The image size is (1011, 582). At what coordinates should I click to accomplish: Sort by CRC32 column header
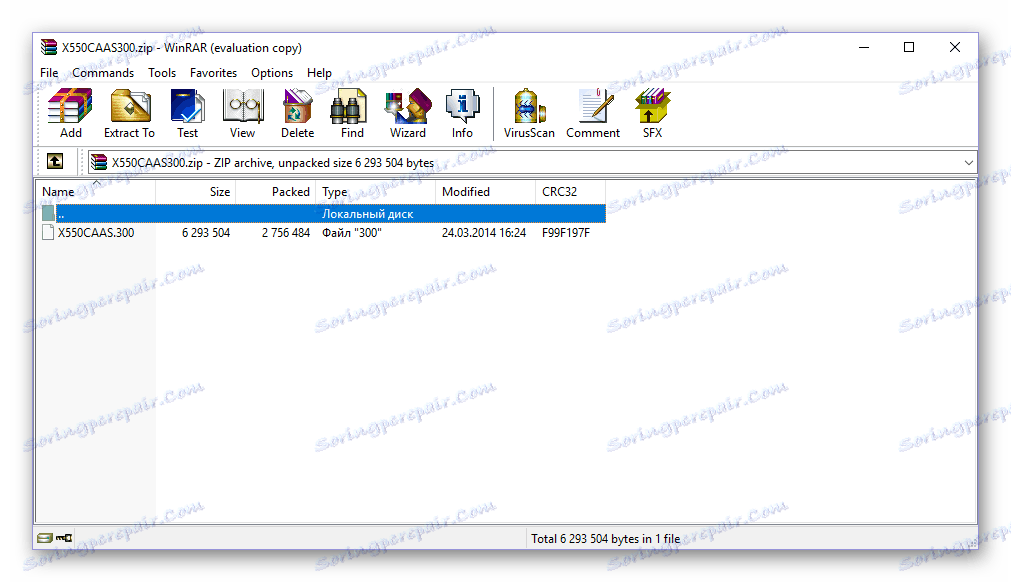571,192
